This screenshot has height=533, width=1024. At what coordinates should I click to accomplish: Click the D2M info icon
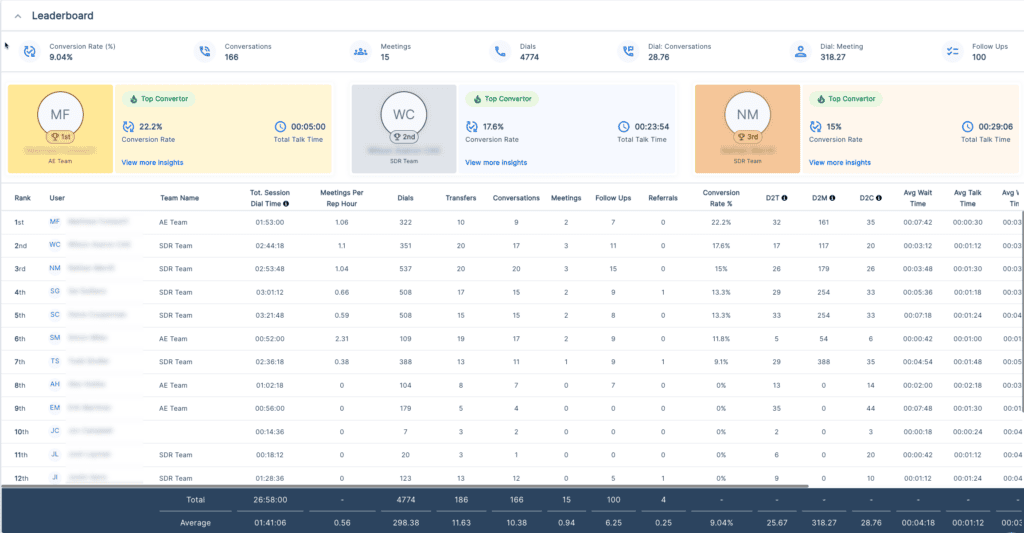coord(832,198)
